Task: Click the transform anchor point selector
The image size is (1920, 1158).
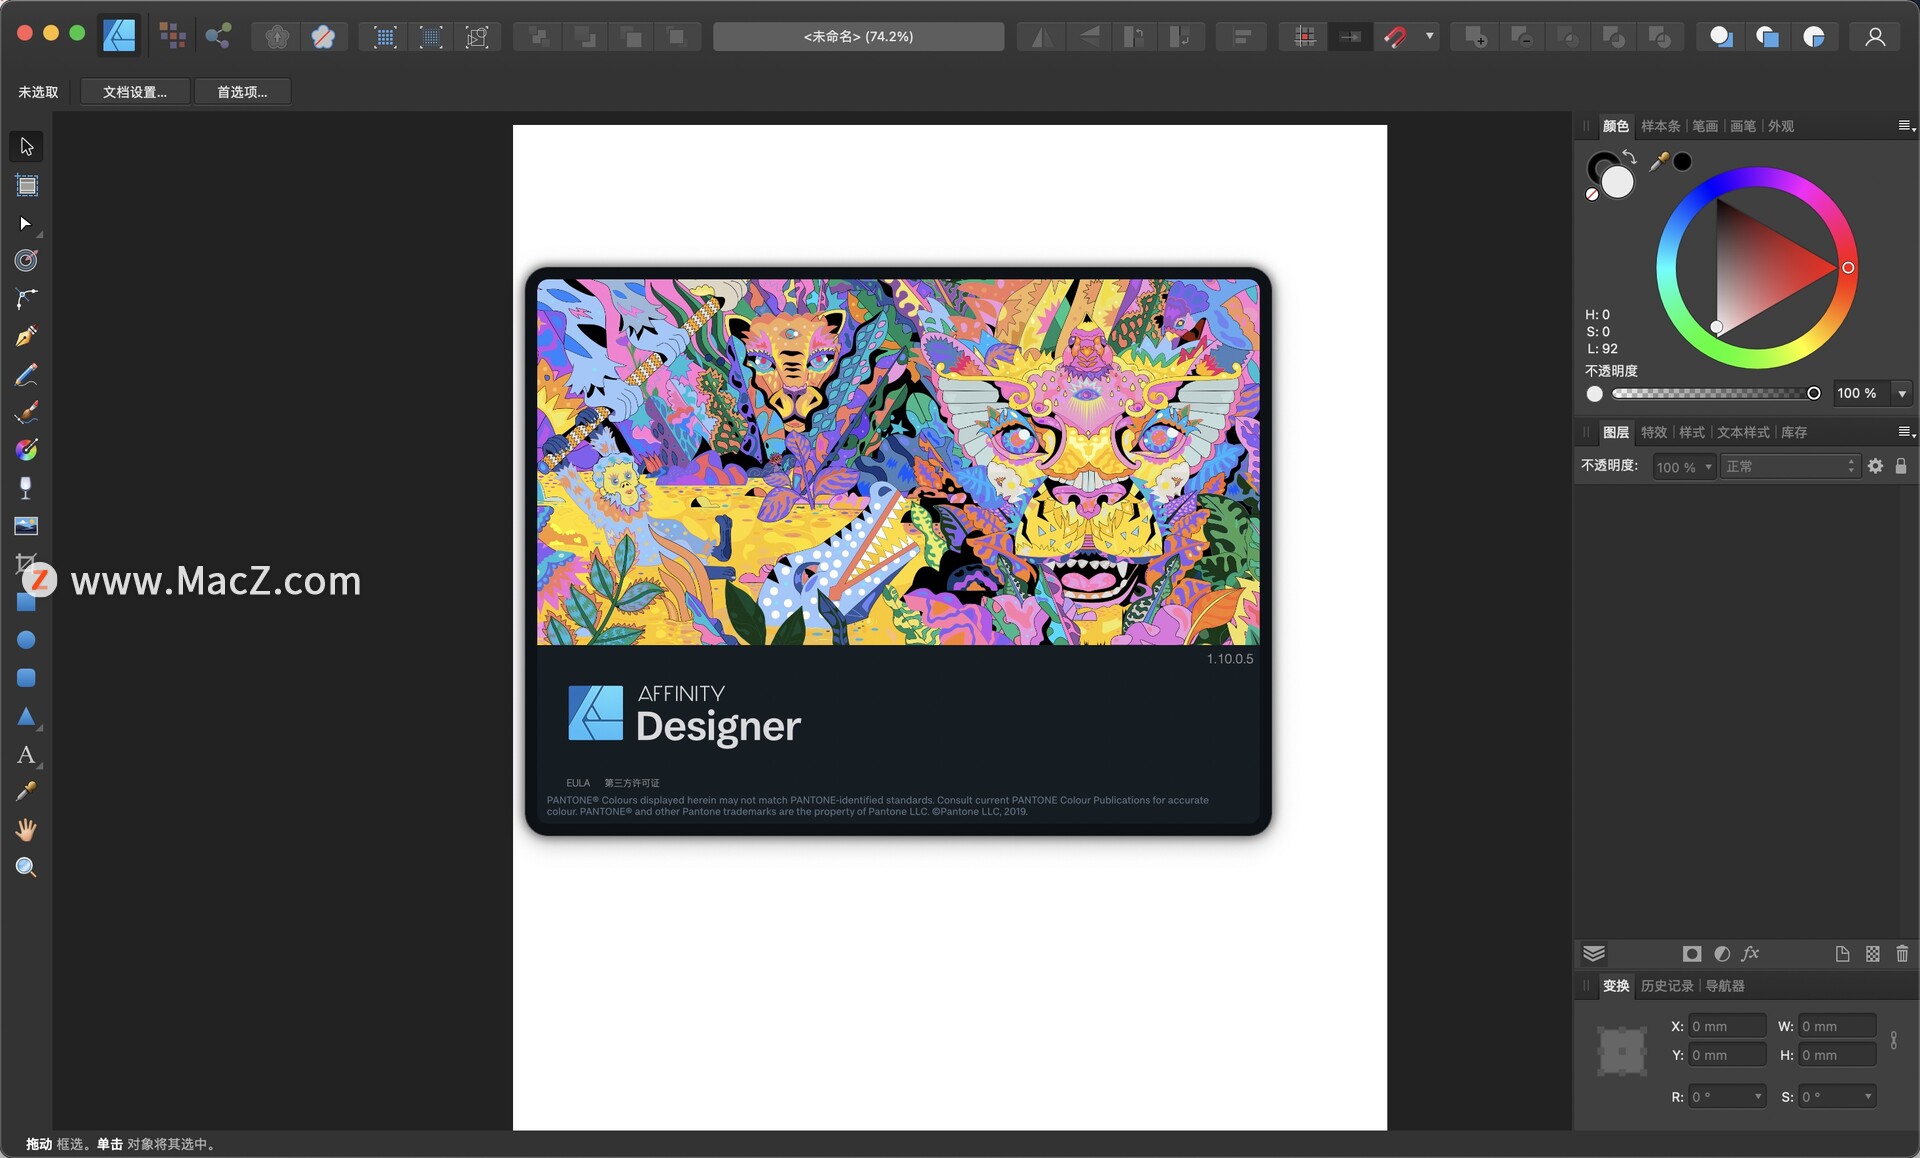Action: [1621, 1051]
